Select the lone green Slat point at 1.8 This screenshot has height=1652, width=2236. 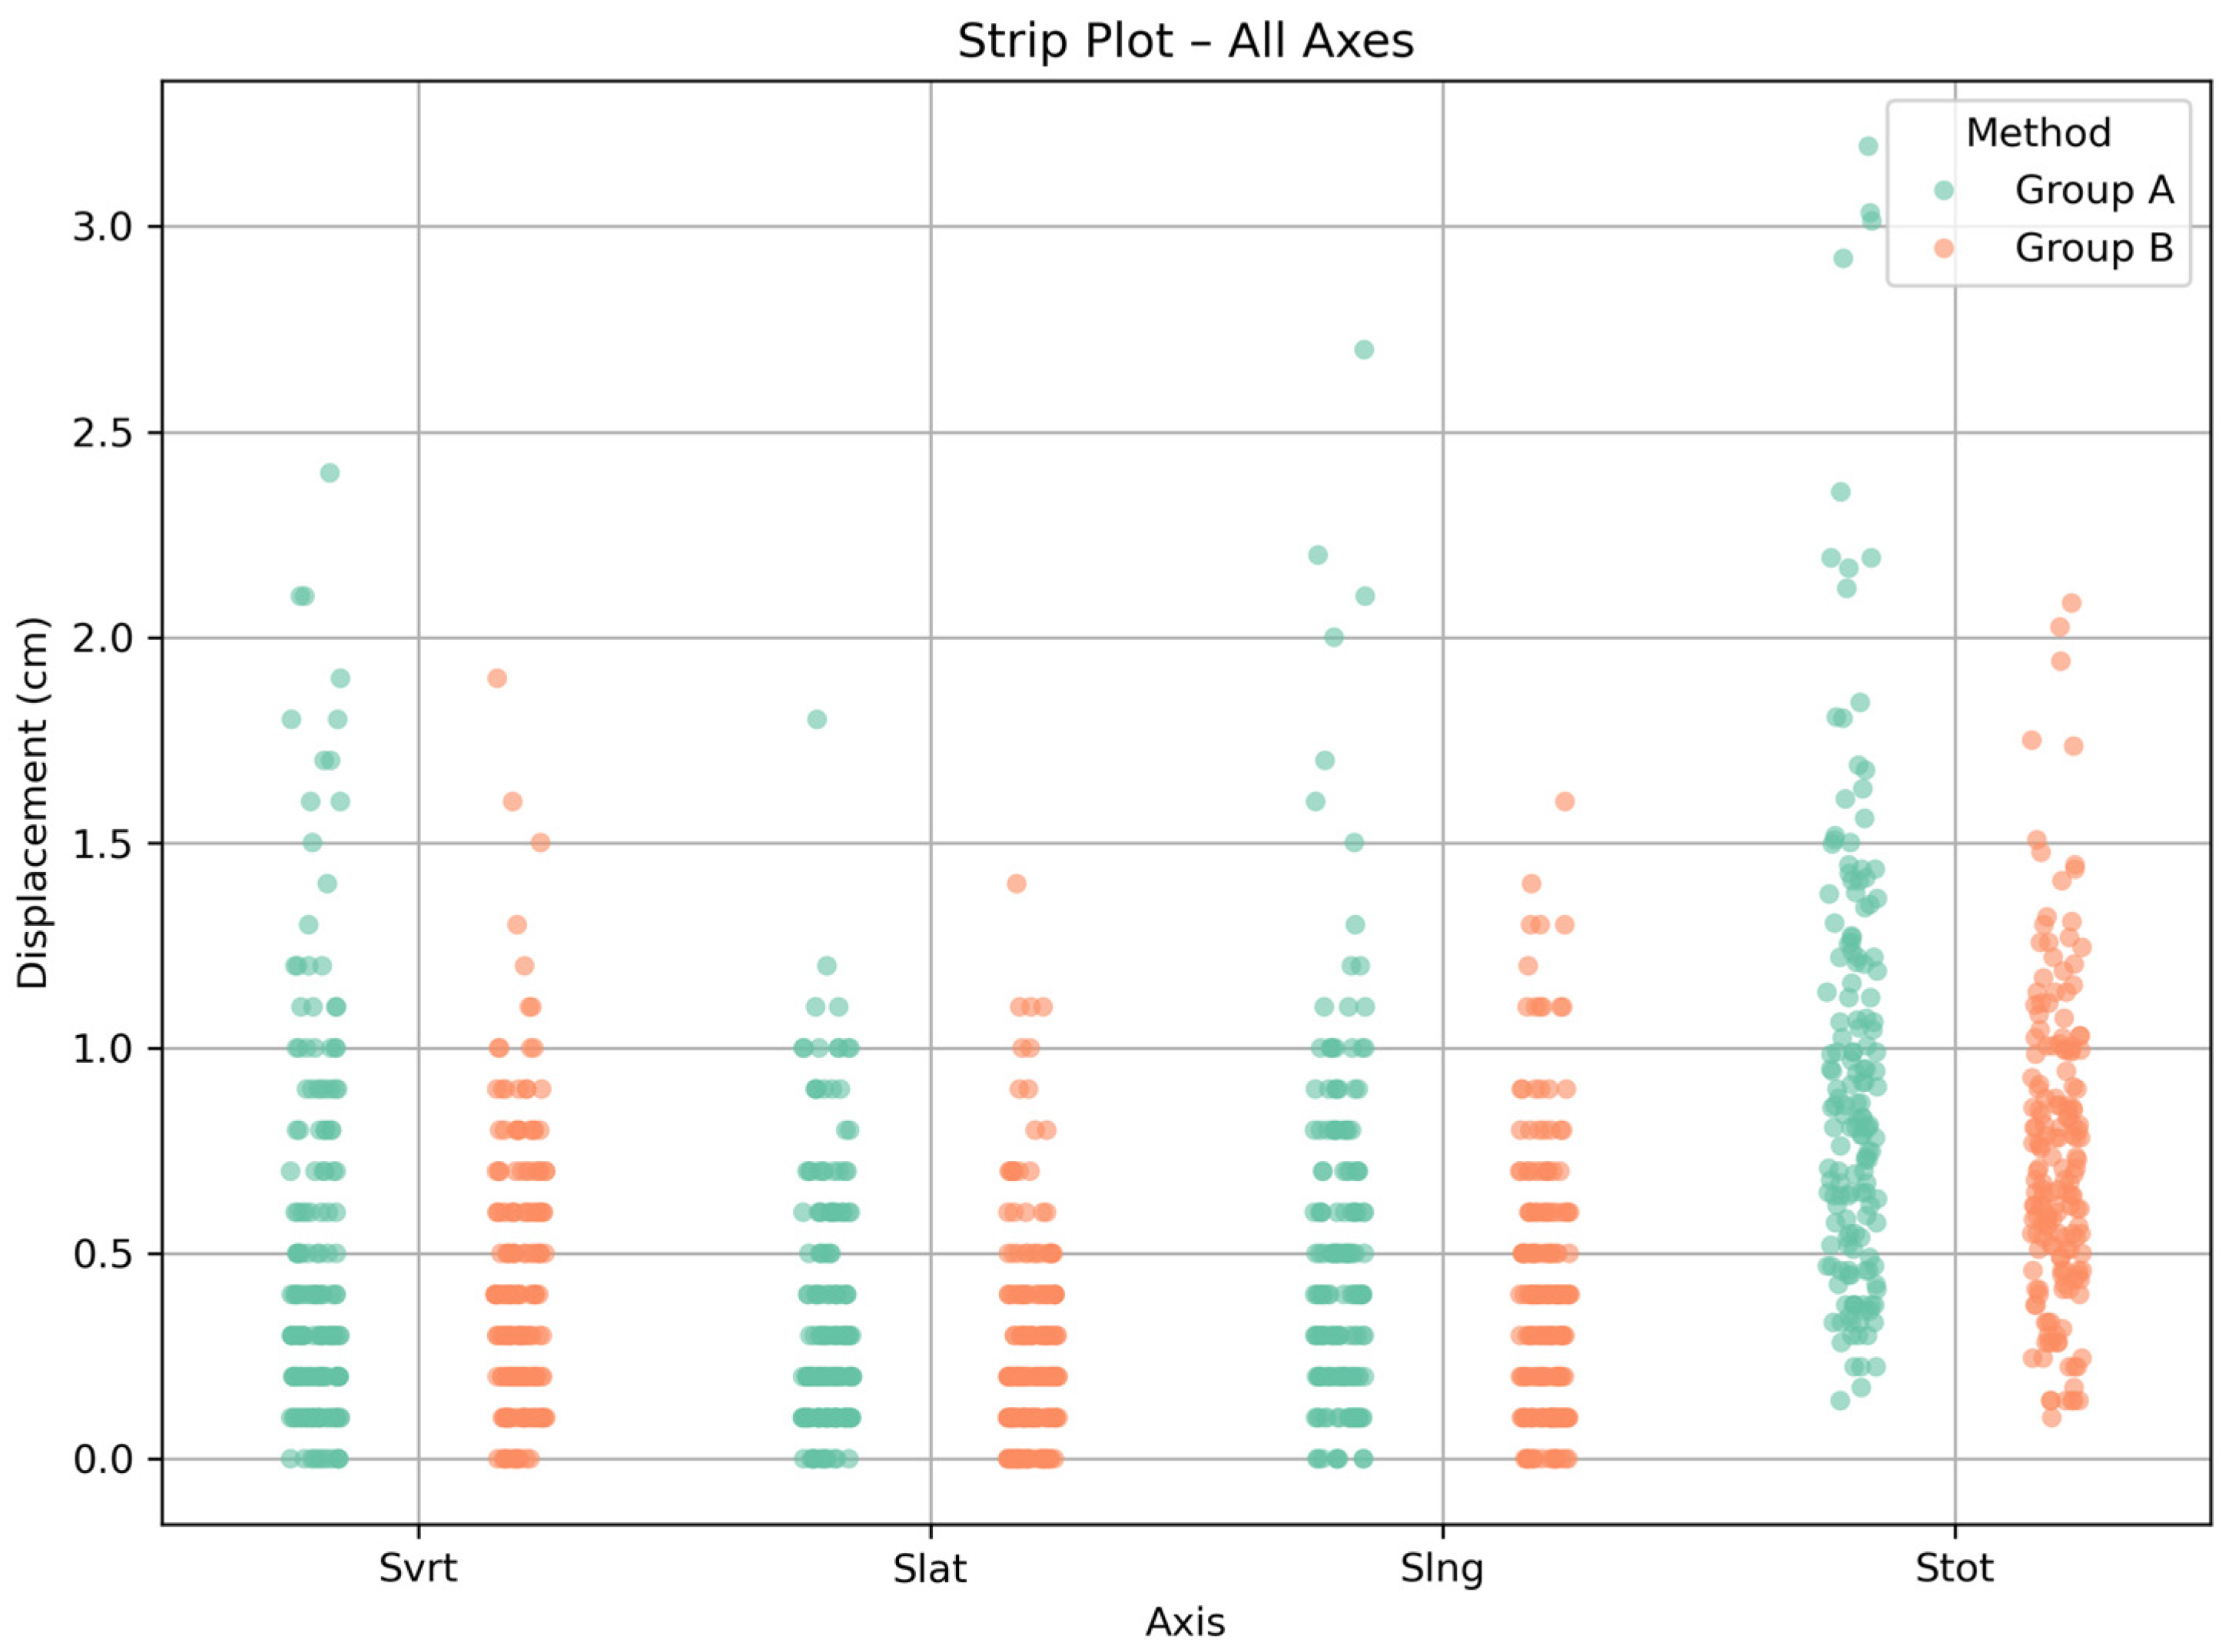(817, 720)
